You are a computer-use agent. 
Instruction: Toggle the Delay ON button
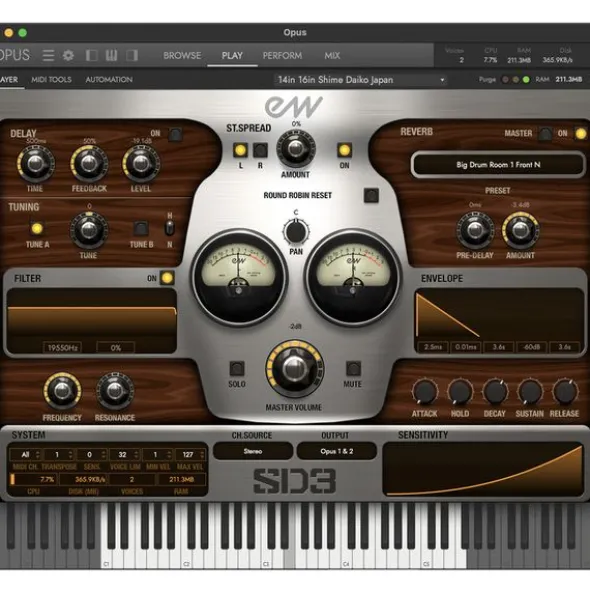click(x=175, y=134)
